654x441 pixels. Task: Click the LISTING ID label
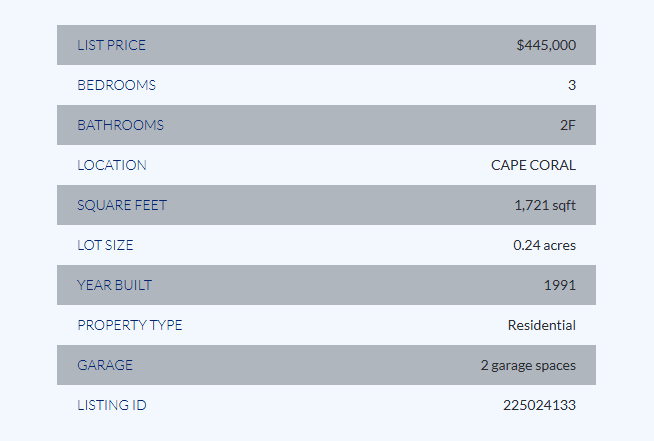coord(112,406)
